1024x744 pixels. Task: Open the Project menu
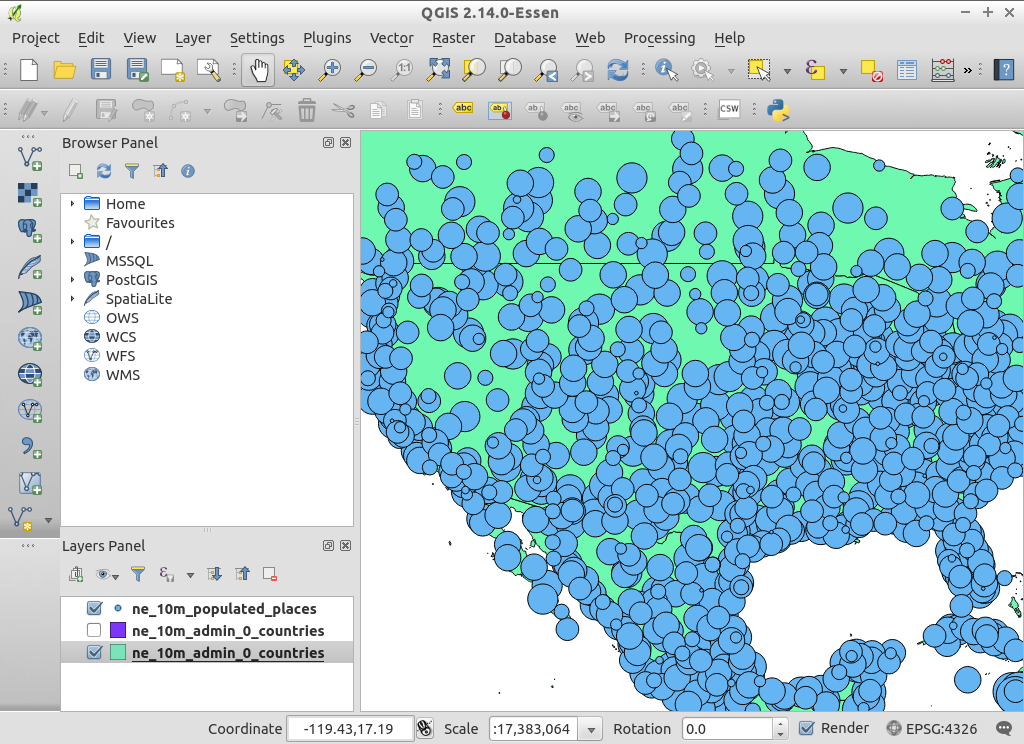[x=36, y=38]
